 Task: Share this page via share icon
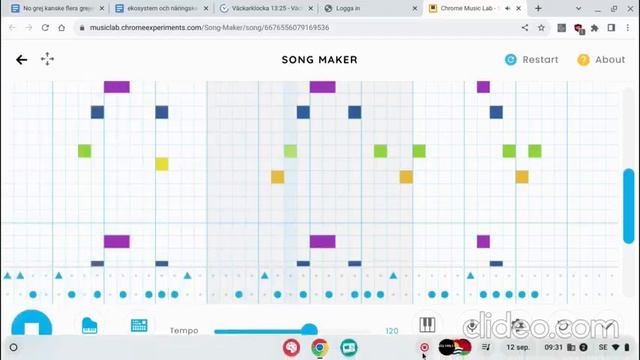click(x=525, y=27)
